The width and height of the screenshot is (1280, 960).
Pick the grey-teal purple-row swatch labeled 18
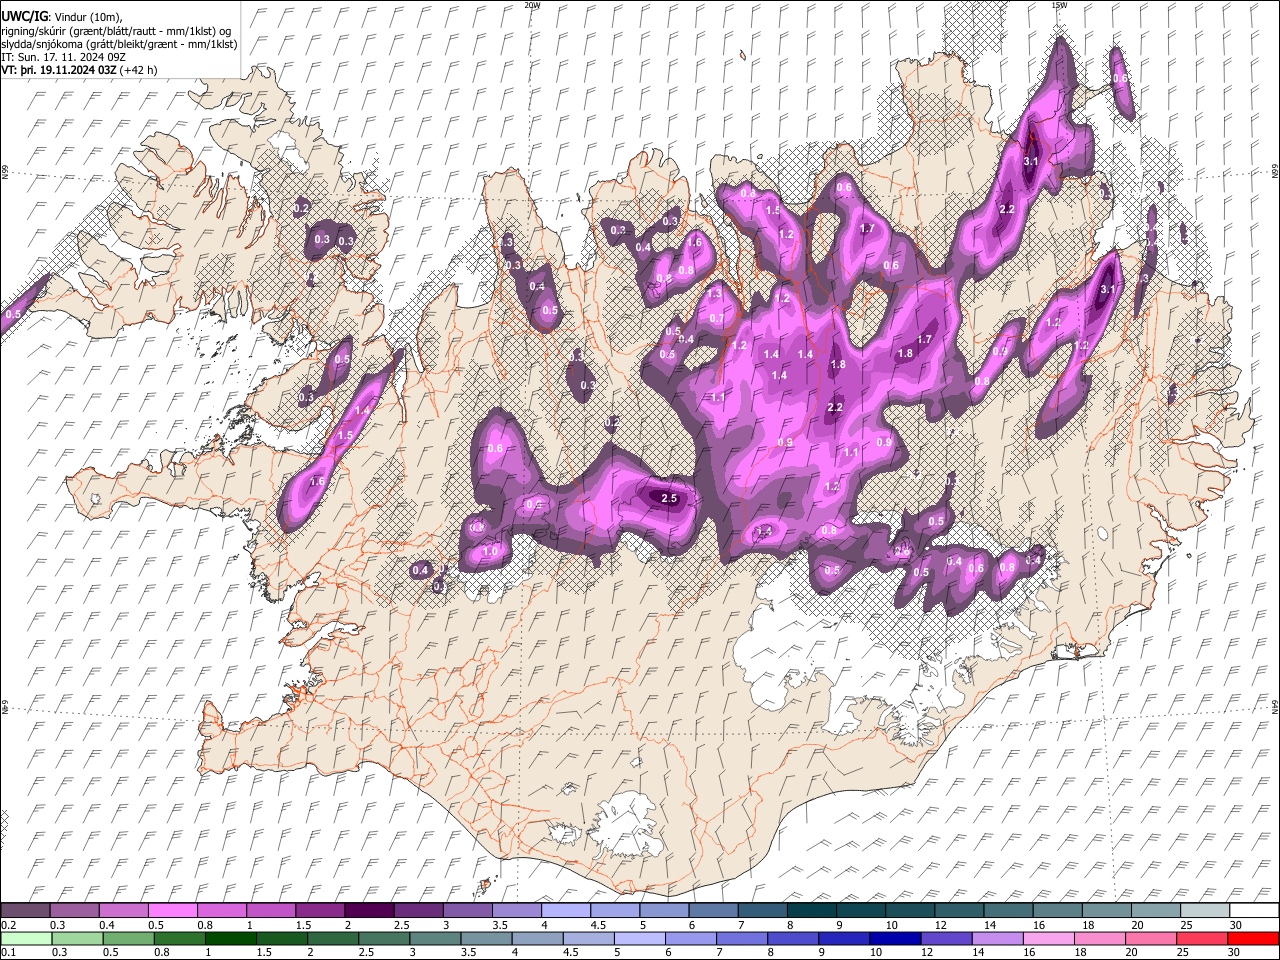[1107, 910]
